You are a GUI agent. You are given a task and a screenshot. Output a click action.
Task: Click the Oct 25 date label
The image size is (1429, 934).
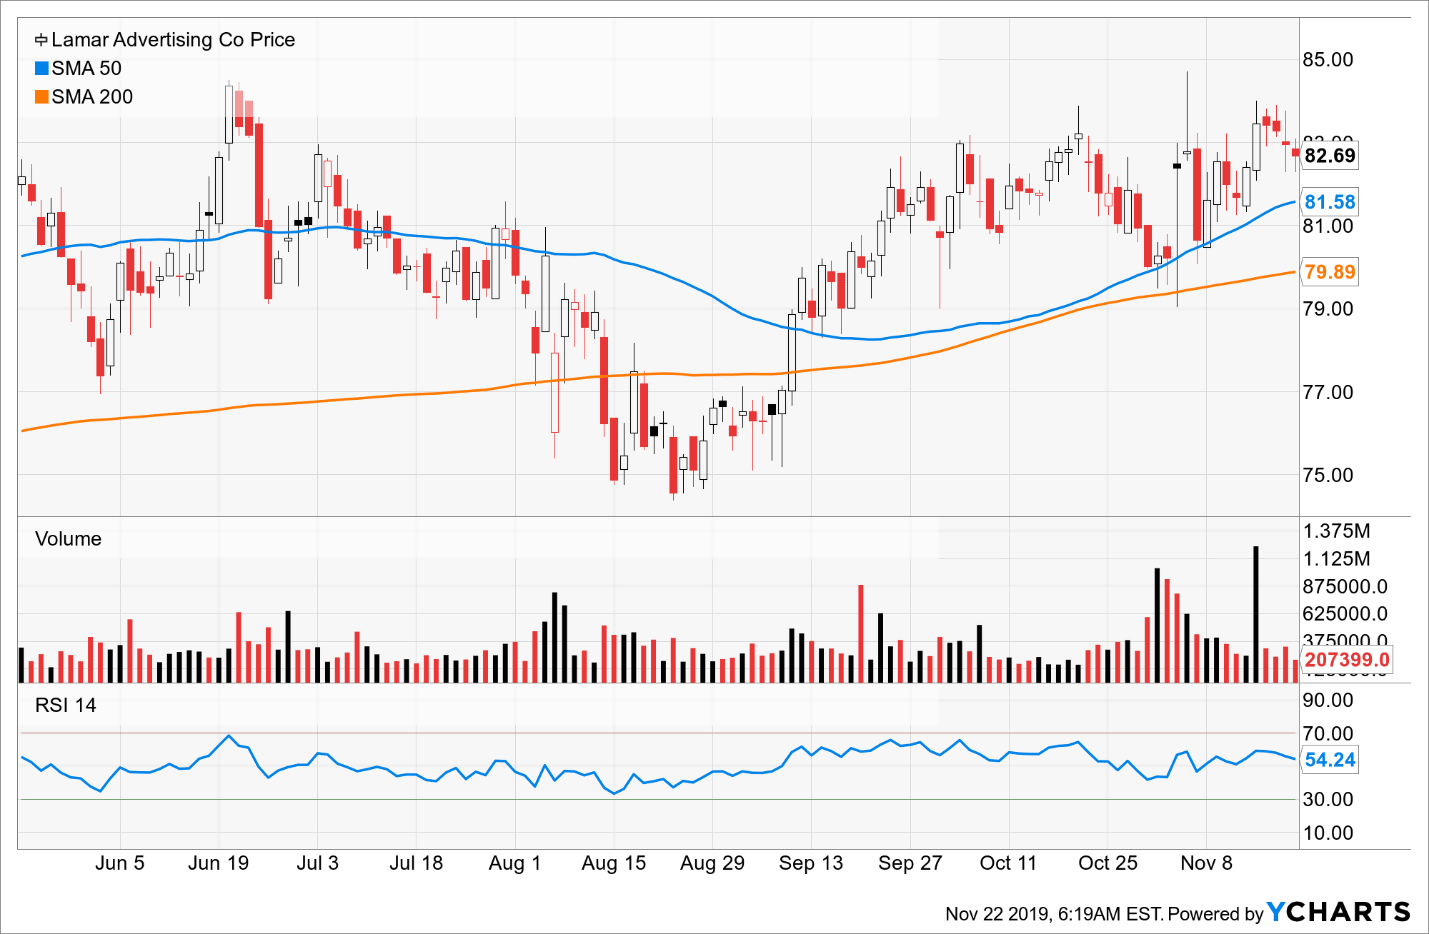[x=1108, y=863]
